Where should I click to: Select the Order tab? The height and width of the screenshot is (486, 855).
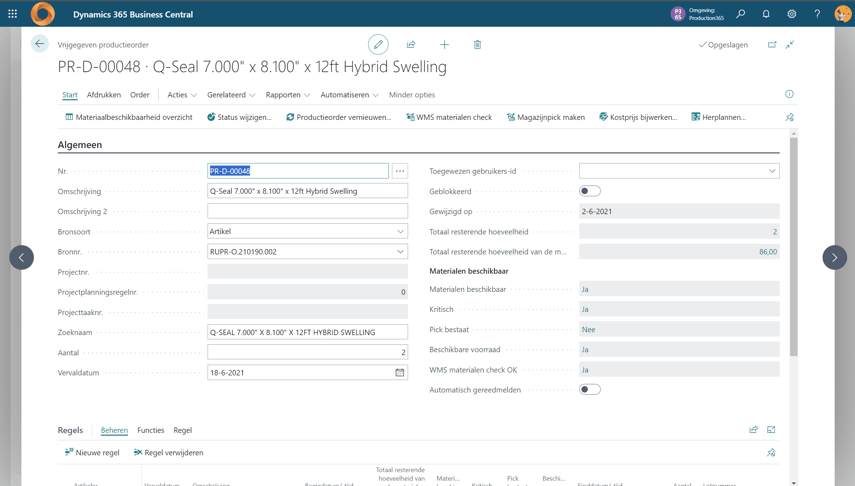[140, 95]
